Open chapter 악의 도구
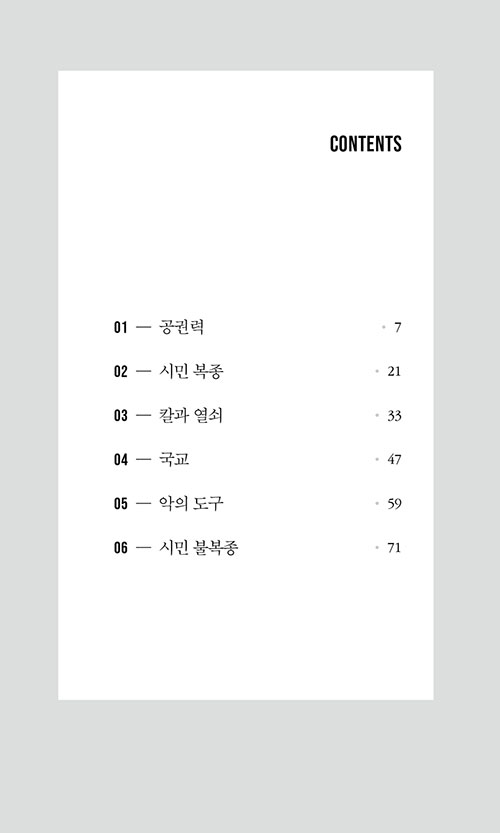 click(x=191, y=503)
